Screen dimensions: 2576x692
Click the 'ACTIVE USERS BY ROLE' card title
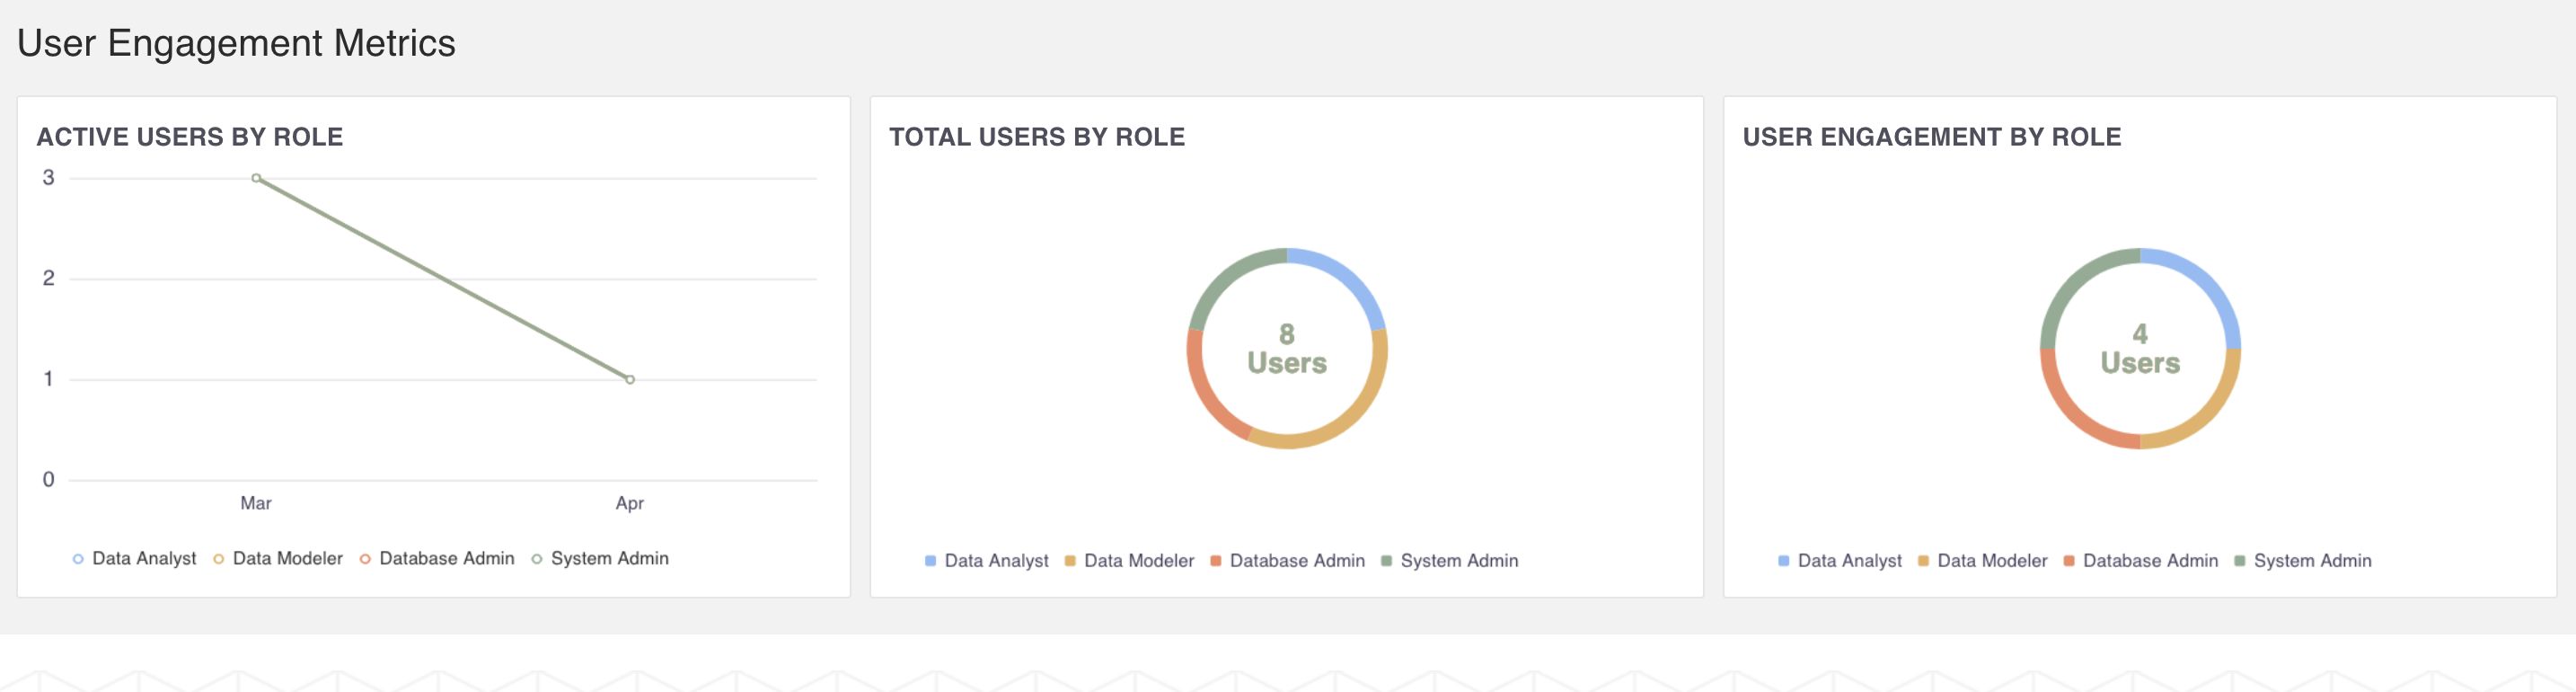tap(190, 137)
